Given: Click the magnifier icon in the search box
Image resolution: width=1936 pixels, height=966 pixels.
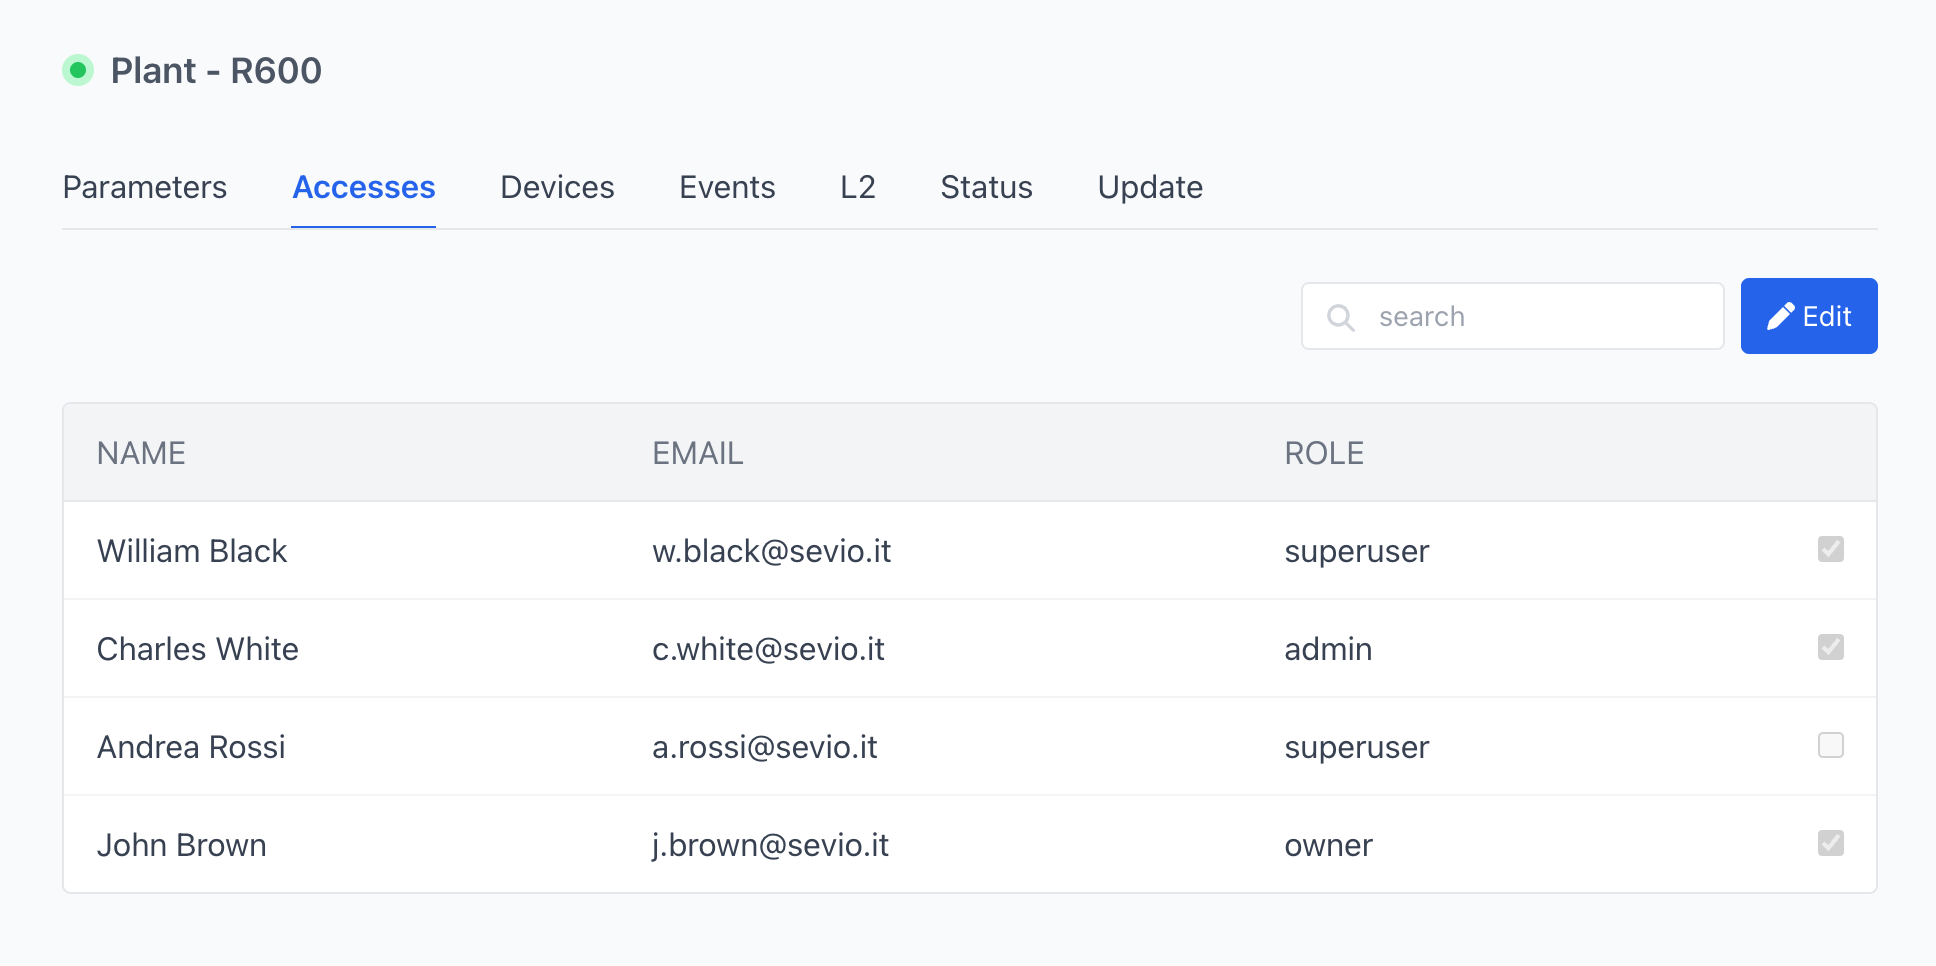Looking at the screenshot, I should click(1340, 317).
